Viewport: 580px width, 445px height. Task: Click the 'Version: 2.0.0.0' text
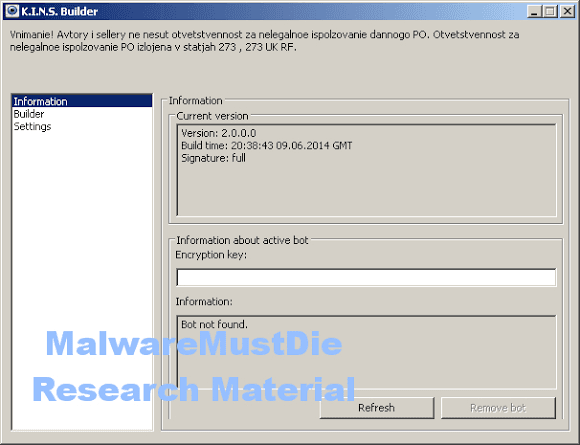click(219, 133)
